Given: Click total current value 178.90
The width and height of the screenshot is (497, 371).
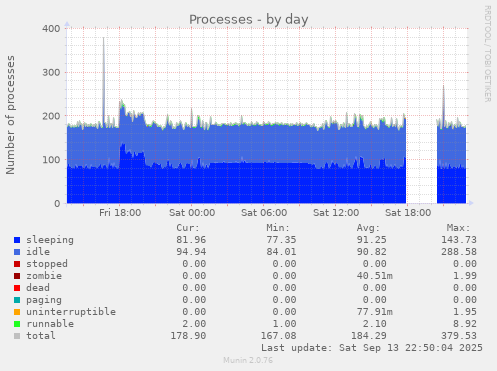Looking at the screenshot, I should pos(188,336).
